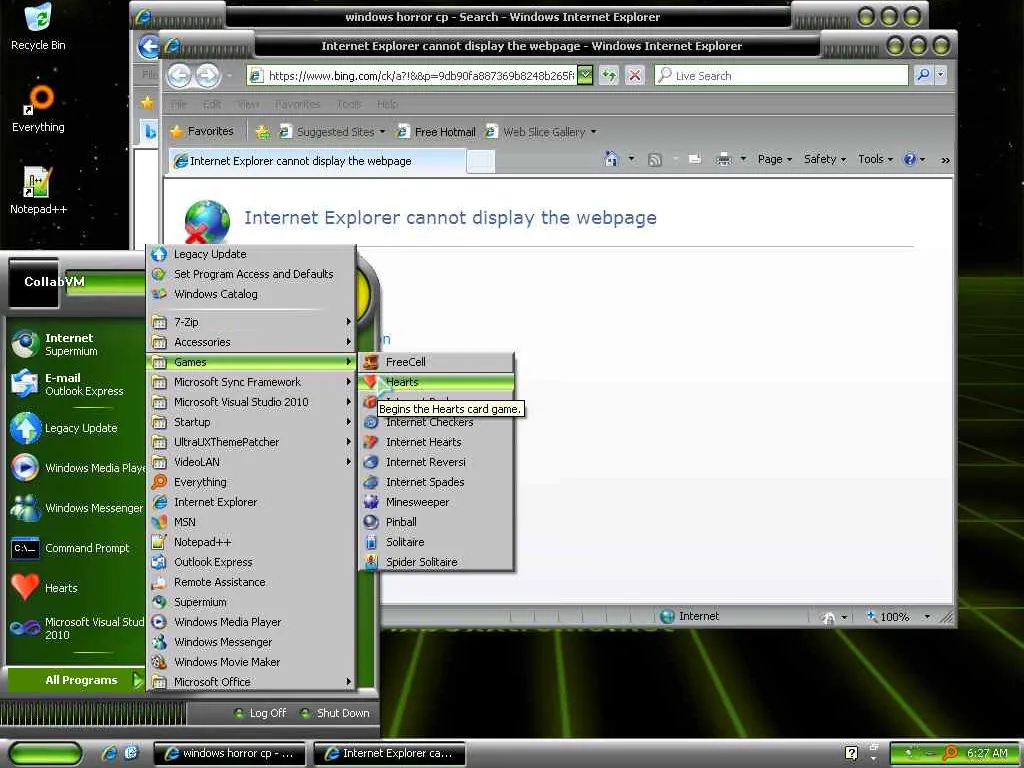Open Set Program Access and Defaults

[x=251, y=274]
